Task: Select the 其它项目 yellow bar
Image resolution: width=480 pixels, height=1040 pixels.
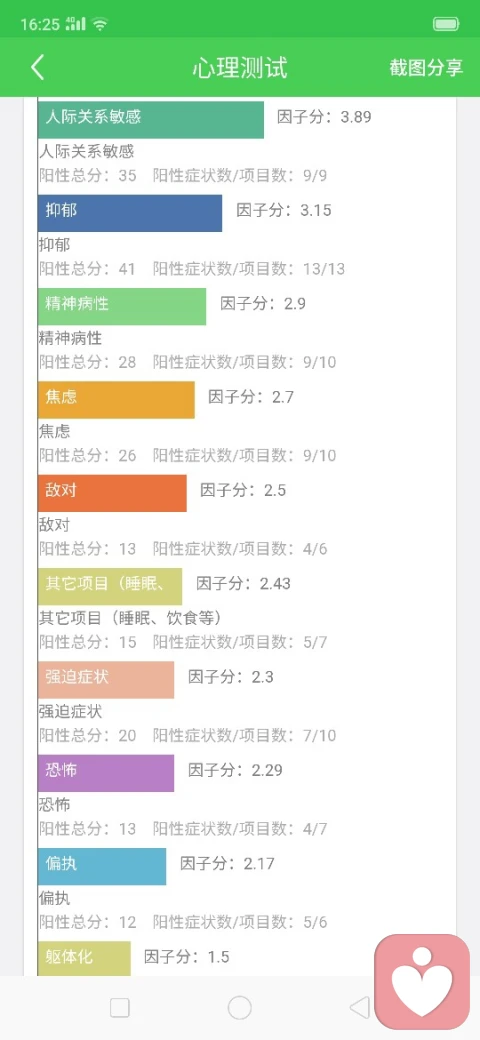Action: (109, 586)
